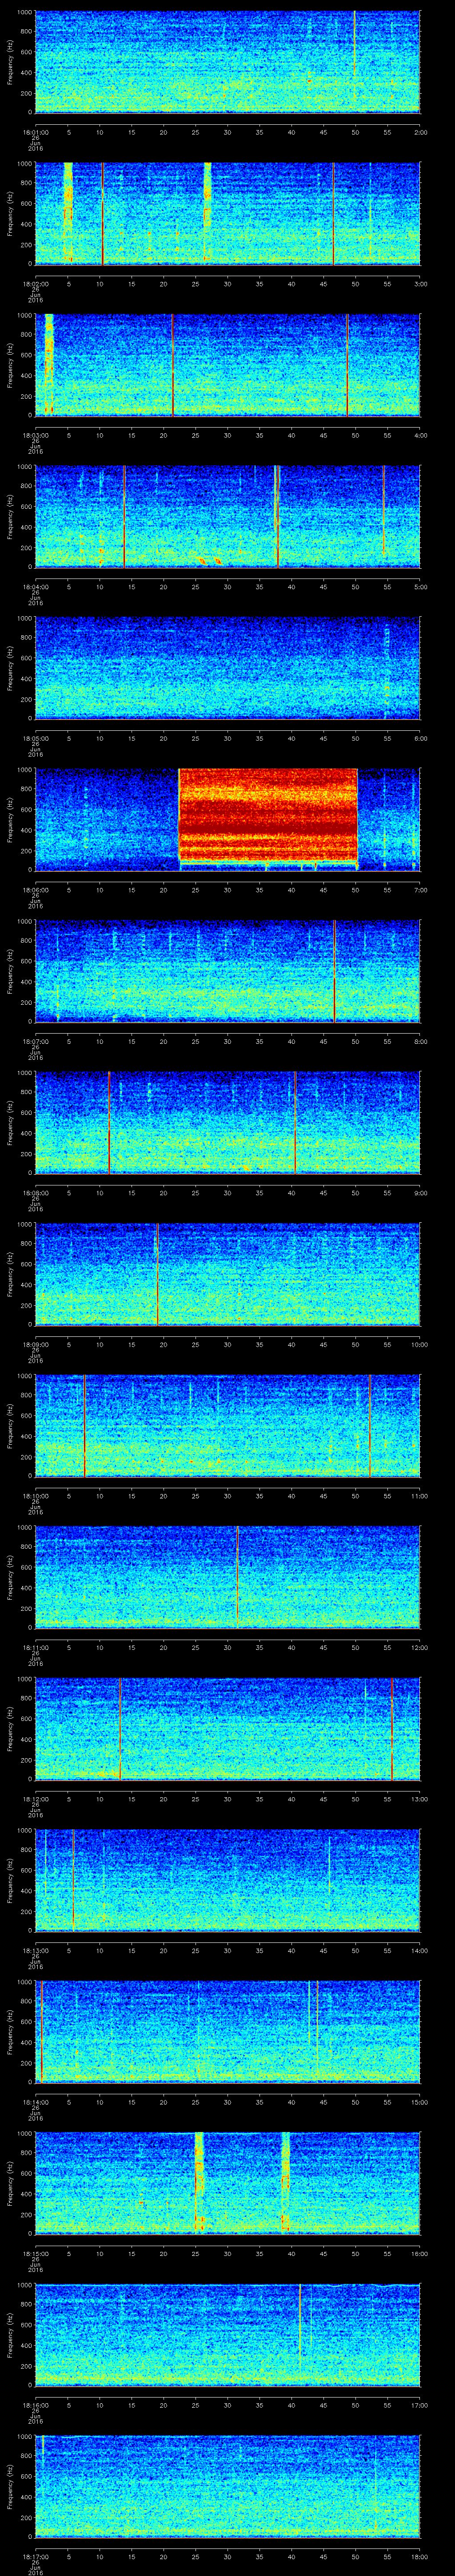Click the '18:16:00' start time label
This screenshot has width=455, height=2576.
pos(35,2404)
